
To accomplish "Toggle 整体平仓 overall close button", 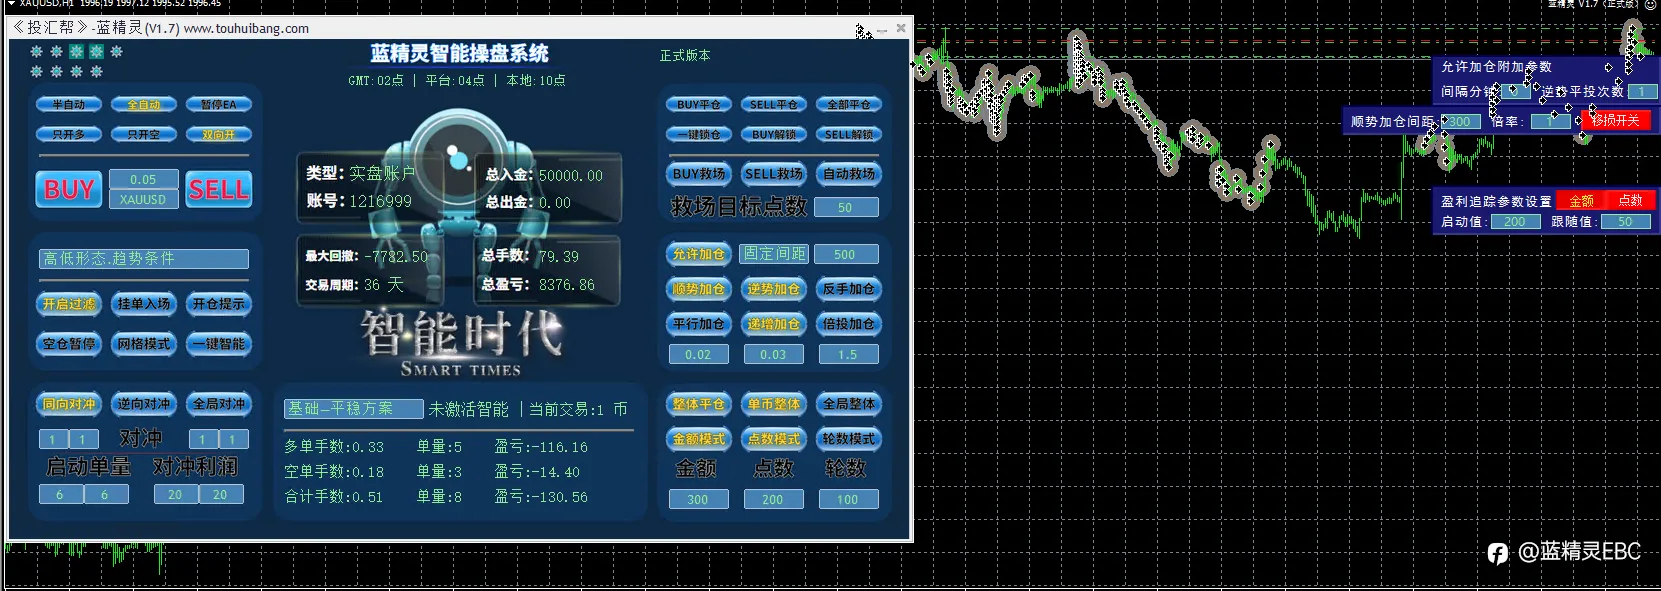I will coord(699,404).
